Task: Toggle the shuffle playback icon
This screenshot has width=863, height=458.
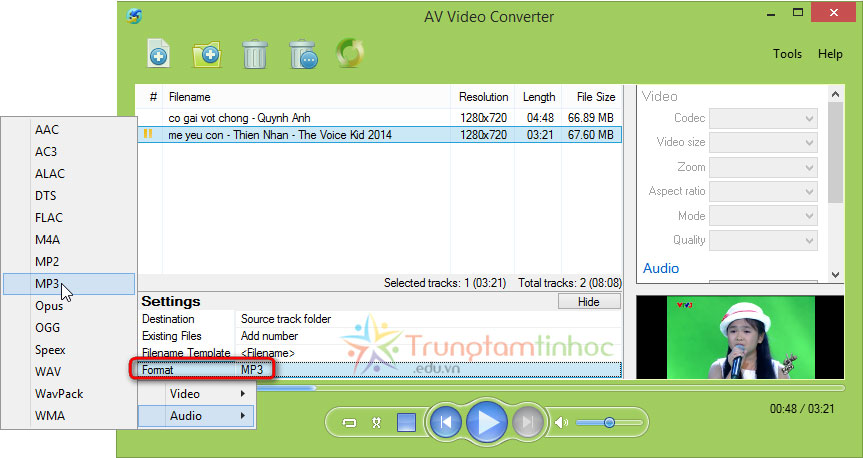Action: [376, 423]
